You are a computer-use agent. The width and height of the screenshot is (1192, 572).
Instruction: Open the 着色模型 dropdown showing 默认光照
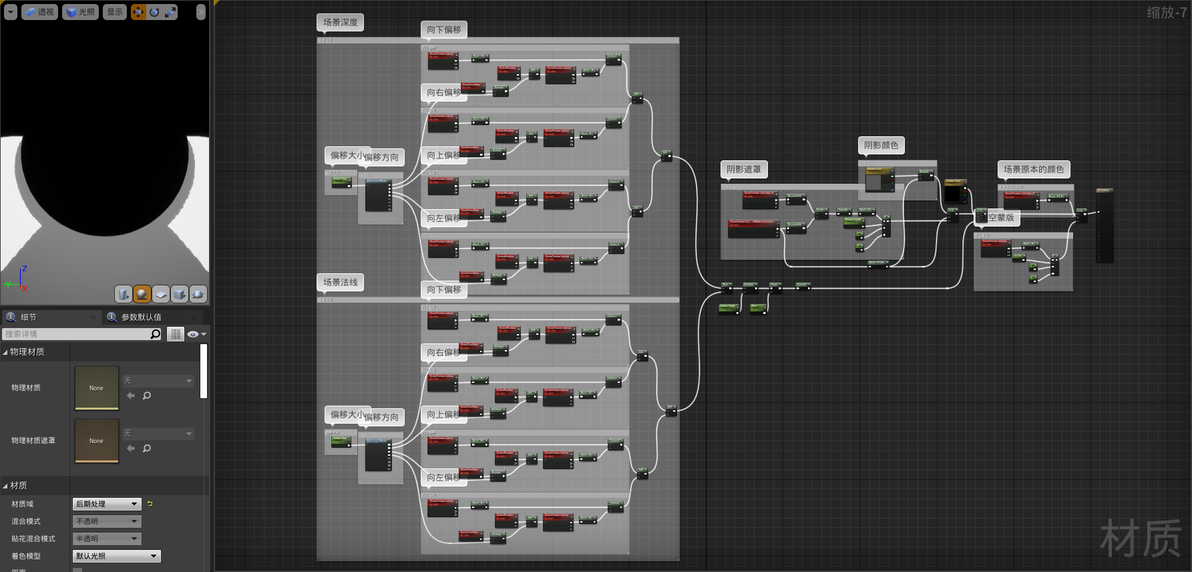116,556
